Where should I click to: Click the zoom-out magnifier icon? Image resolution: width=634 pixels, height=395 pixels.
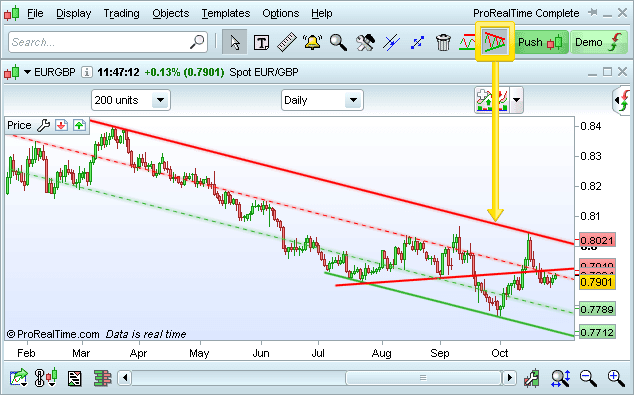[588, 378]
